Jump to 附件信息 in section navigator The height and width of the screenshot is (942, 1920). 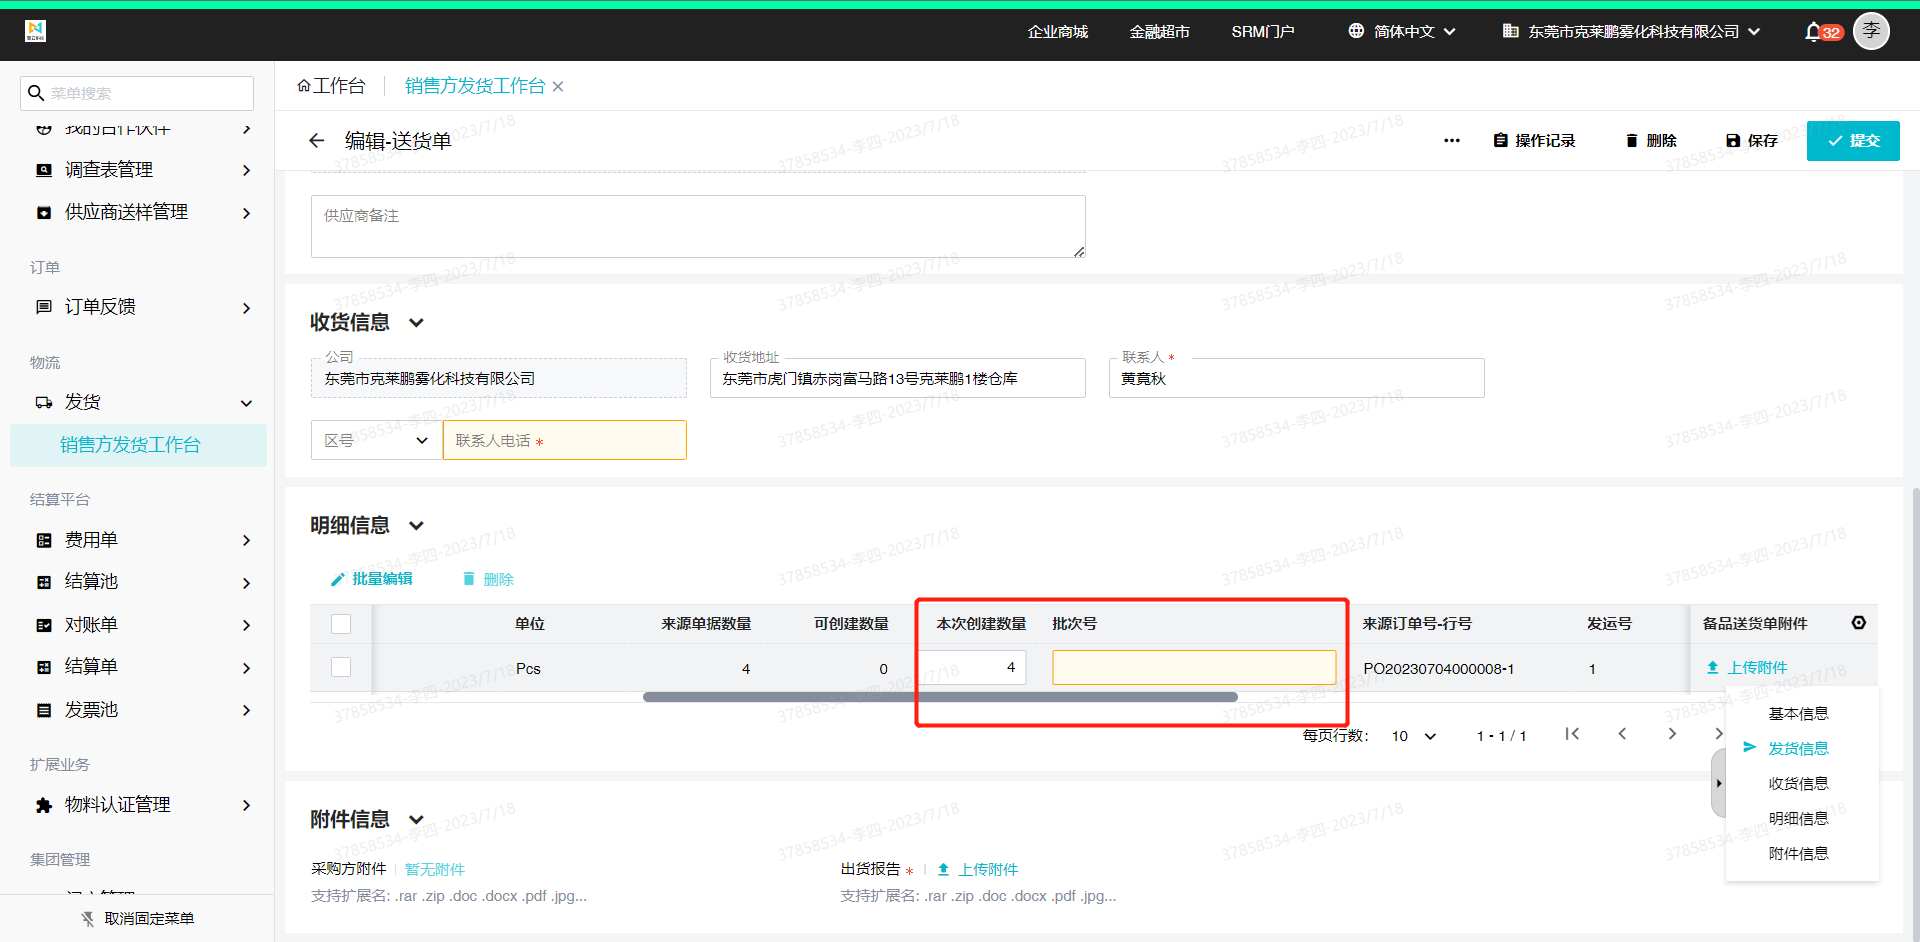[1798, 853]
